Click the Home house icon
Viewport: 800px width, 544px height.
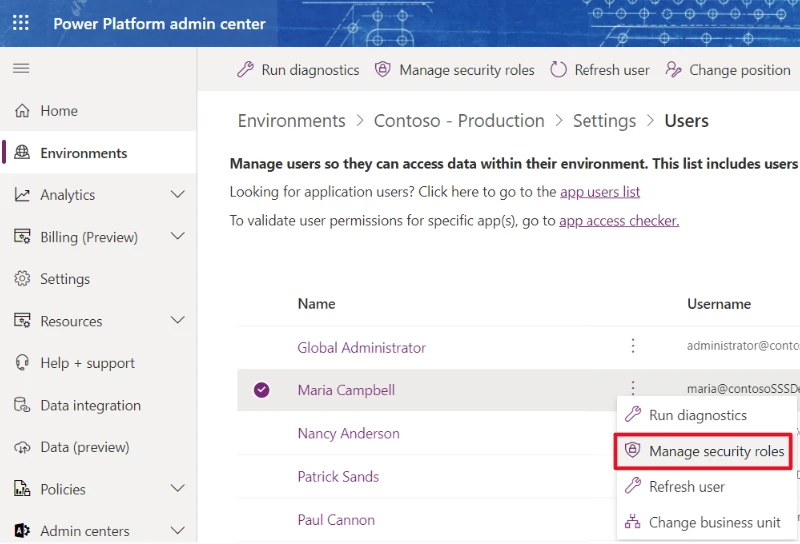[22, 110]
